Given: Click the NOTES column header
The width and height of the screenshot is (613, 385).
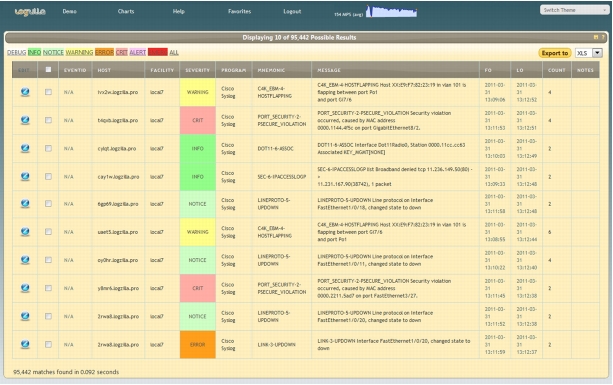Looking at the screenshot, I should [585, 70].
